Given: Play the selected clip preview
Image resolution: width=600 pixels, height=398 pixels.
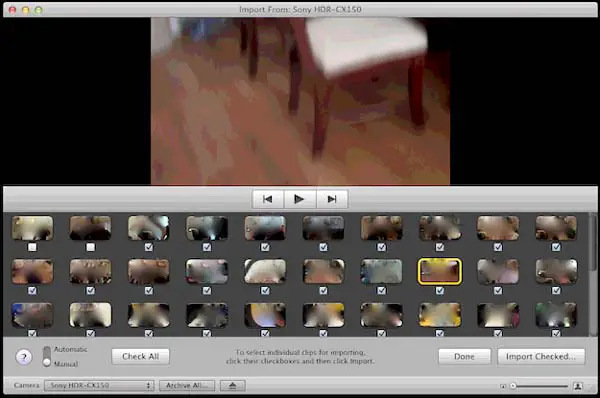Looking at the screenshot, I should pyautogui.click(x=300, y=199).
